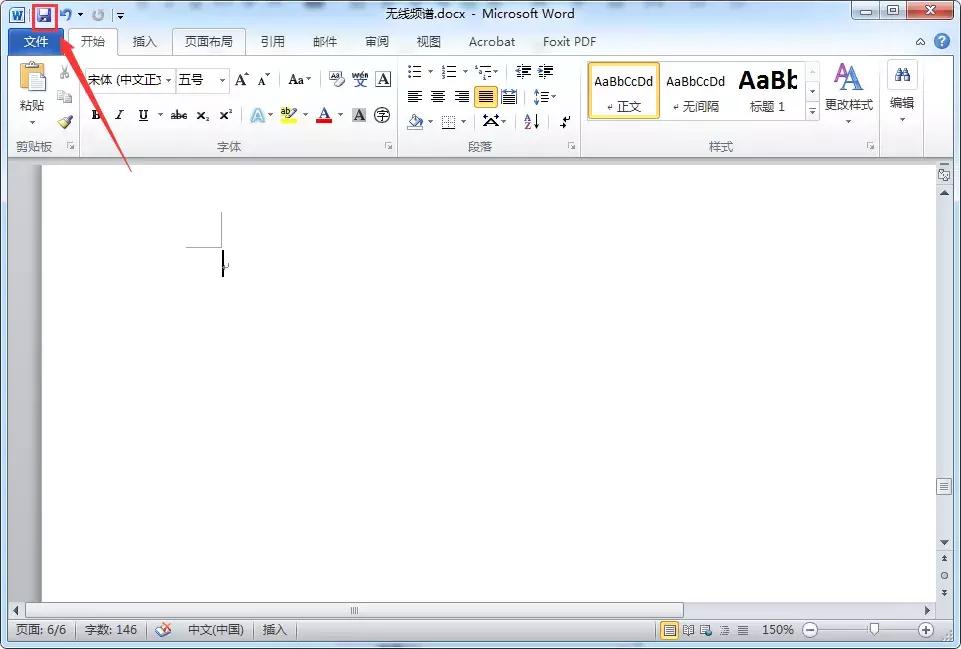Click the zoom in plus control
Image resolution: width=961 pixels, height=649 pixels.
[x=928, y=630]
